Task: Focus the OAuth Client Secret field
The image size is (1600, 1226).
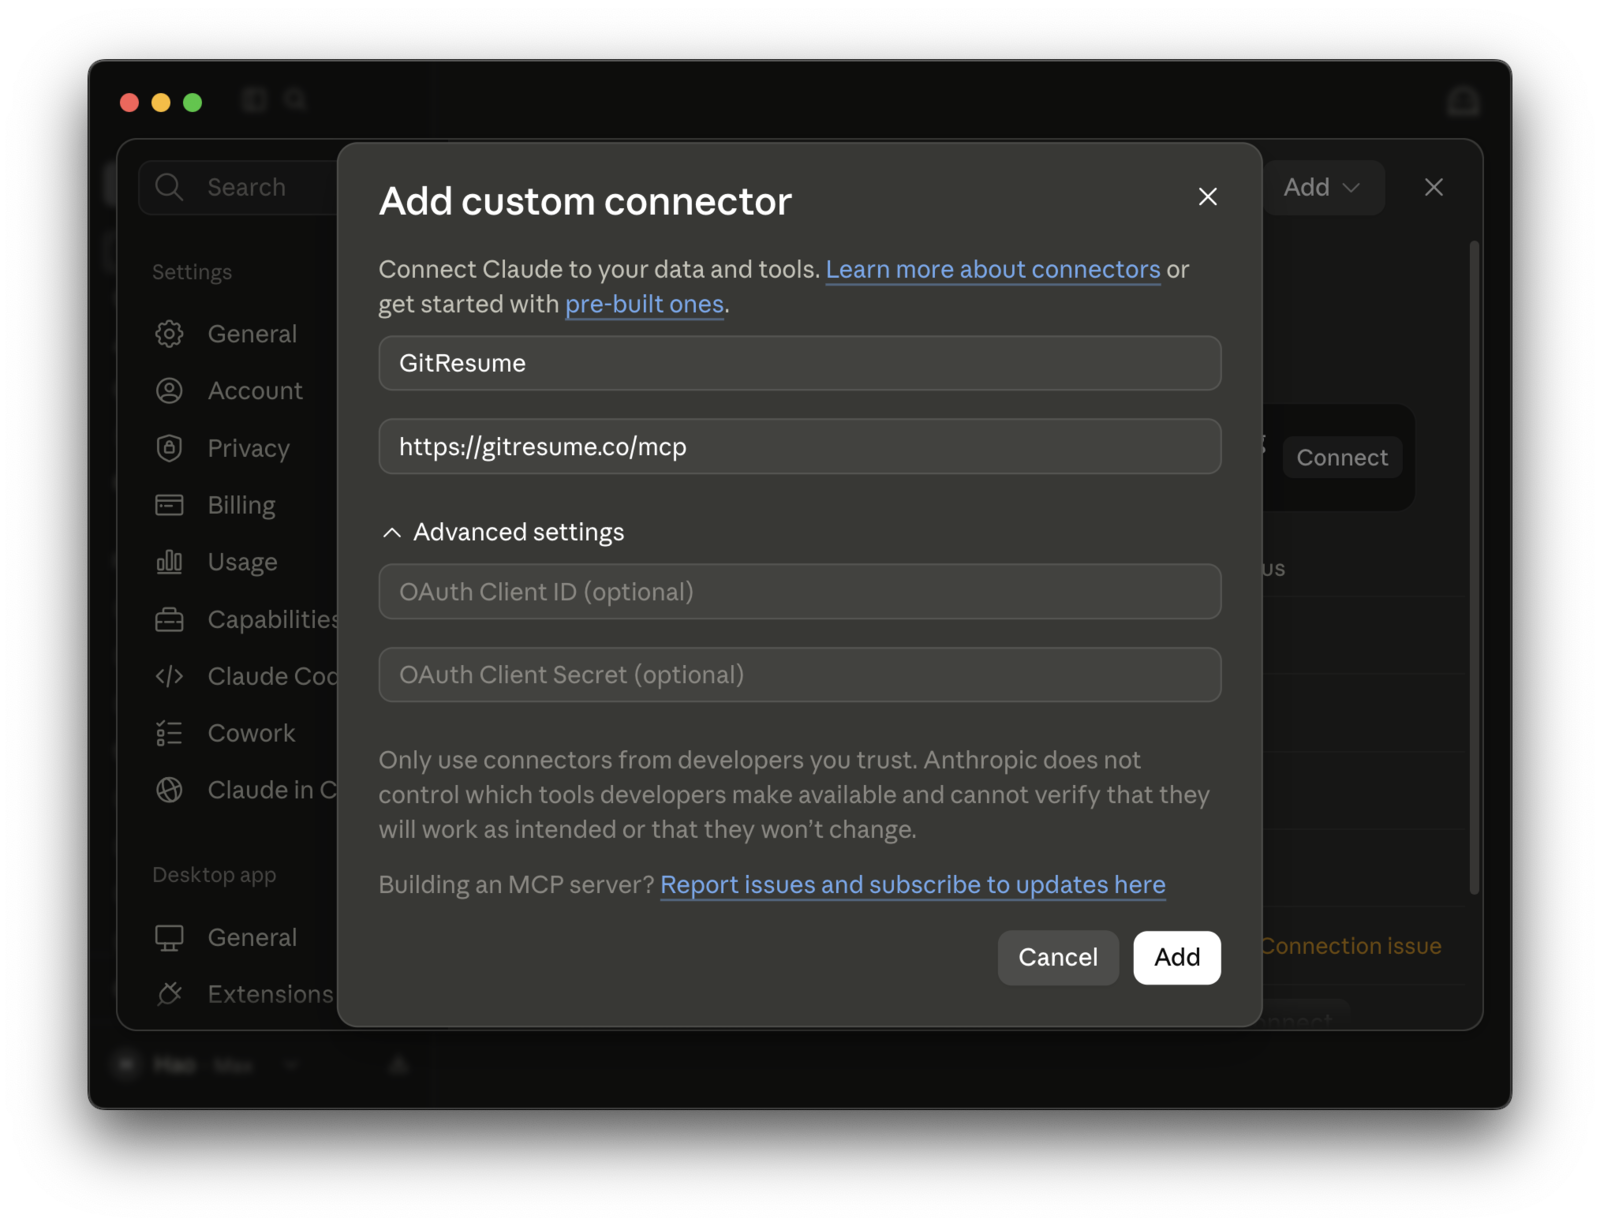Action: coord(799,675)
